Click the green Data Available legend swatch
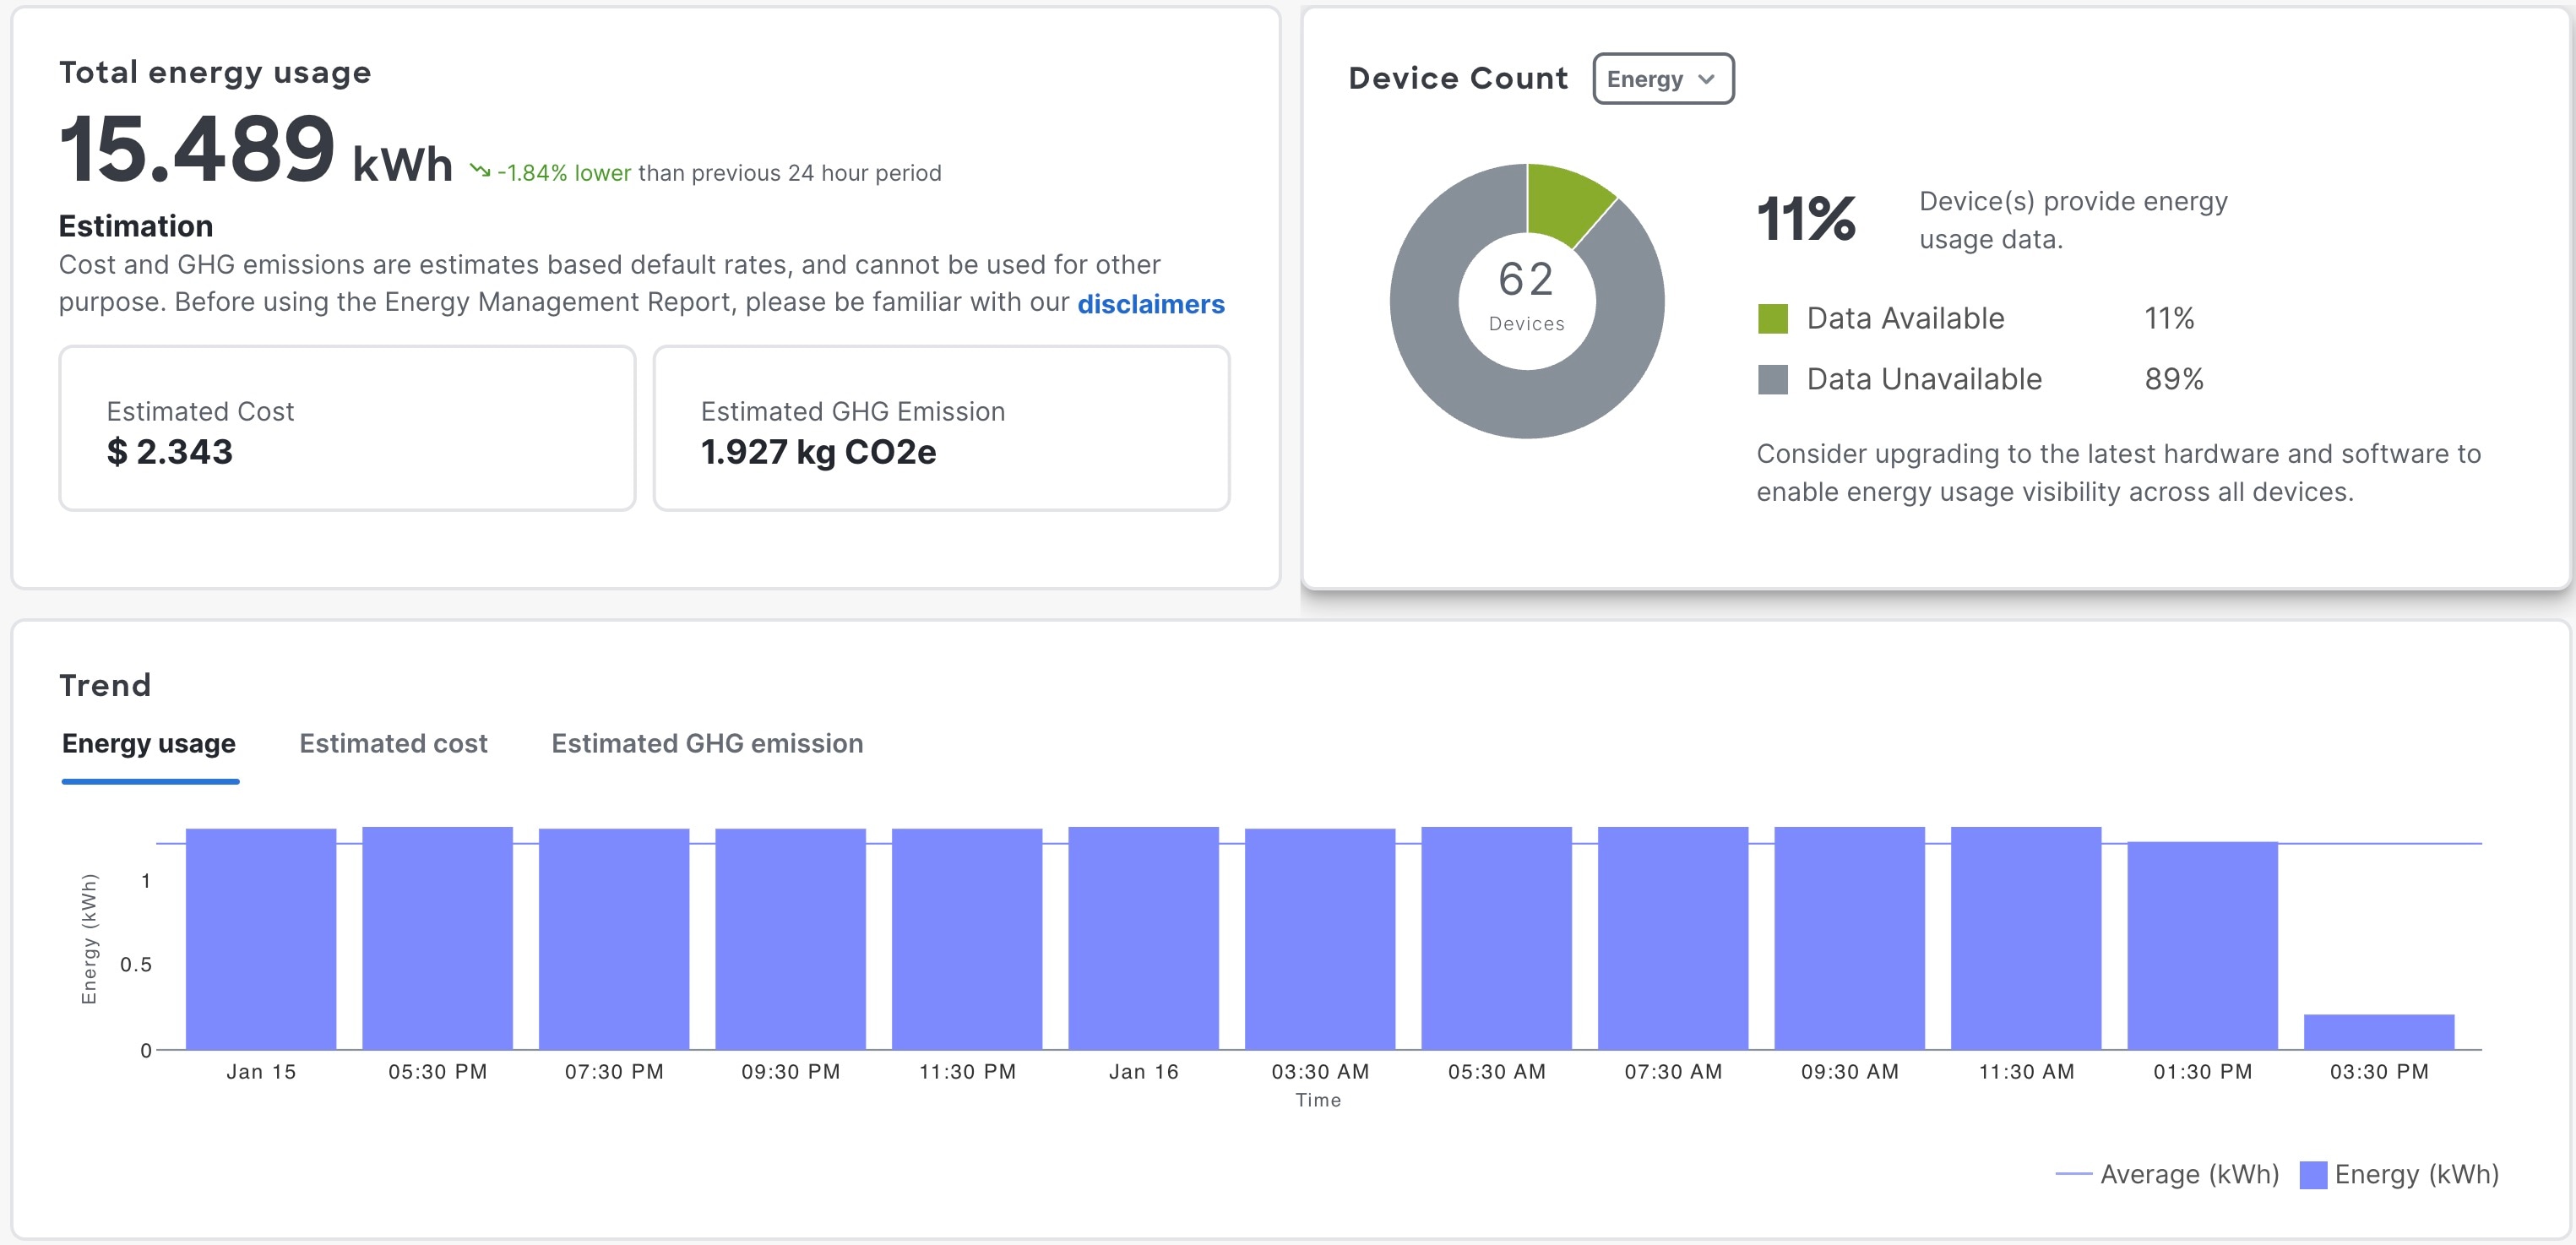Viewport: 2576px width, 1245px height. [1772, 319]
